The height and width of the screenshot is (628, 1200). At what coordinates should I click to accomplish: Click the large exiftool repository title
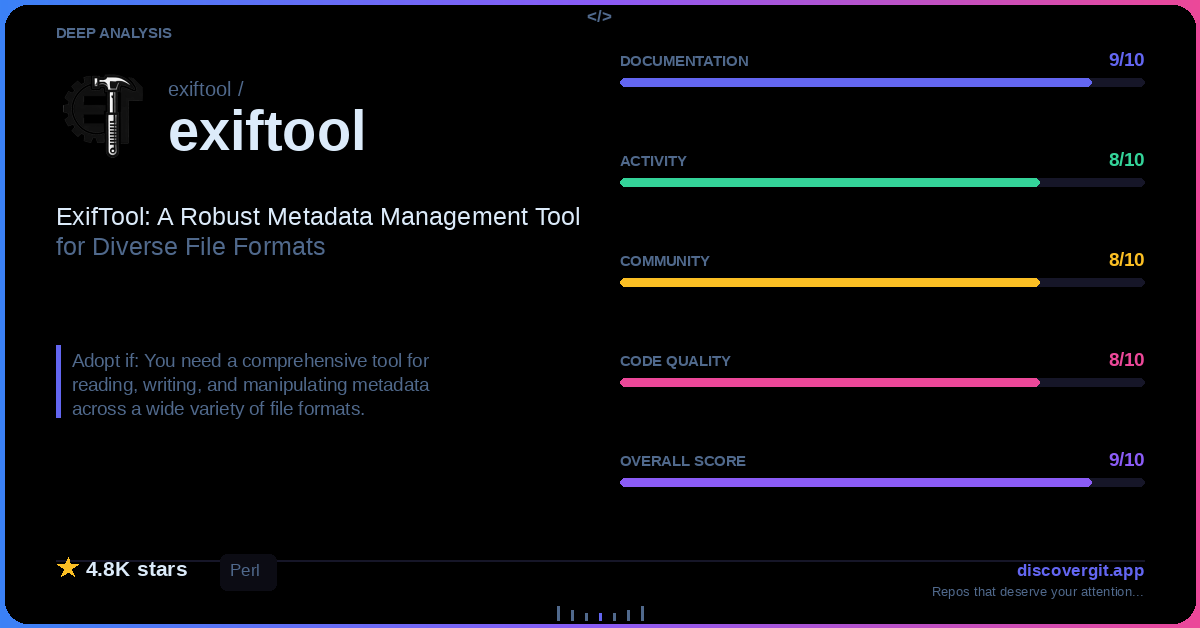pyautogui.click(x=267, y=131)
